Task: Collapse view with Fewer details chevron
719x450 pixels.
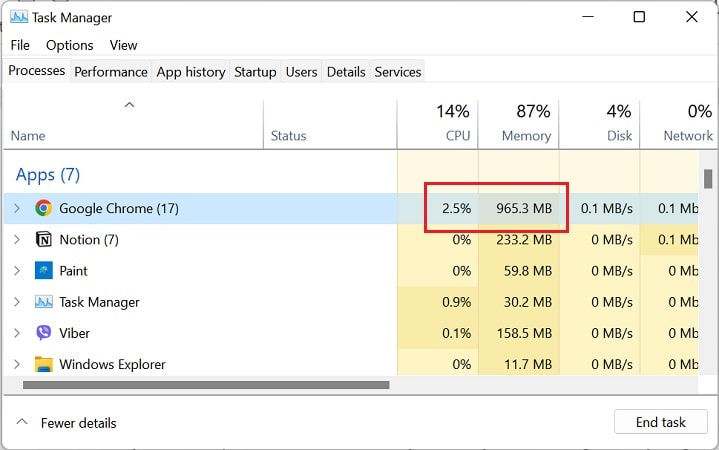Action: [22, 422]
